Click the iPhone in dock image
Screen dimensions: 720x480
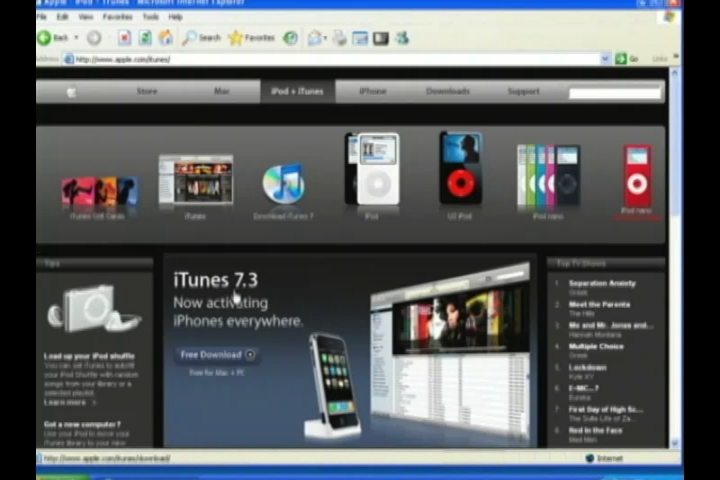pyautogui.click(x=333, y=386)
